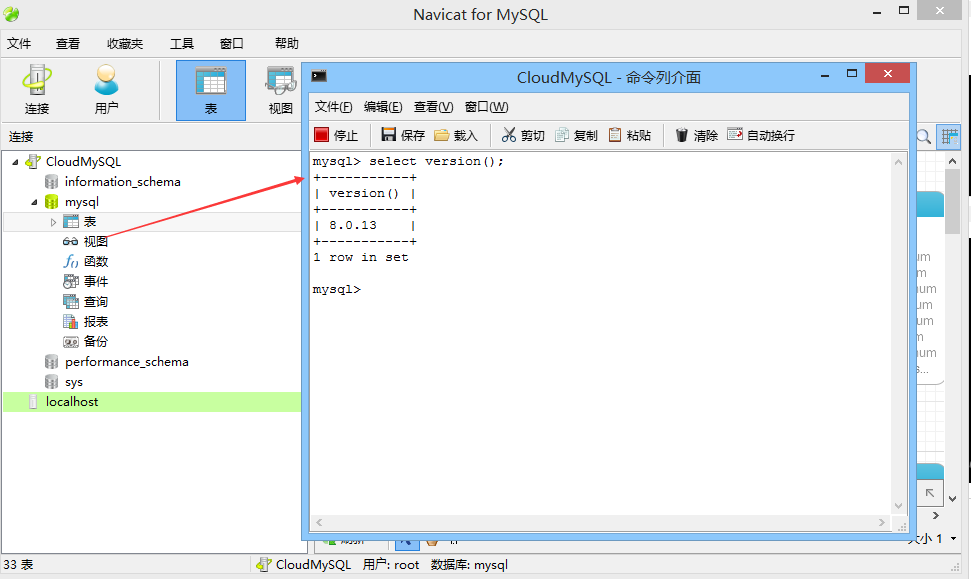The image size is (971, 579).
Task: Click the console window's terminal icon
Action: 319,76
